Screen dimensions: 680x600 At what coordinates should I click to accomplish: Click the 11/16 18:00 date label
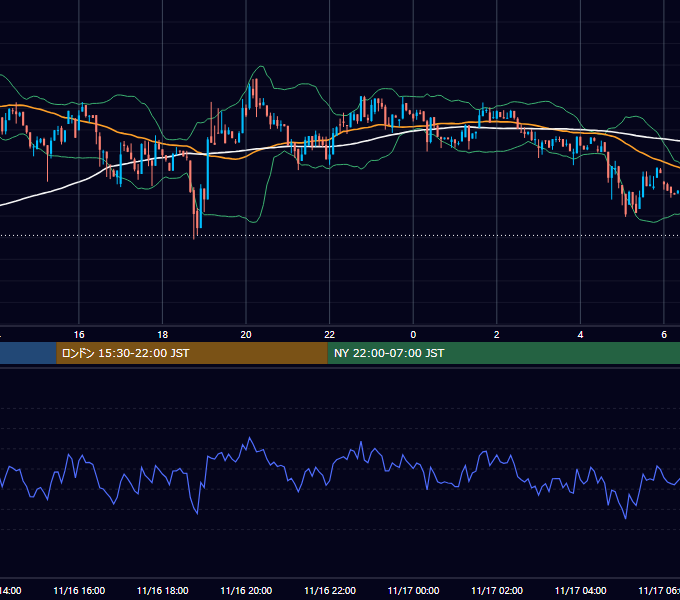163,590
